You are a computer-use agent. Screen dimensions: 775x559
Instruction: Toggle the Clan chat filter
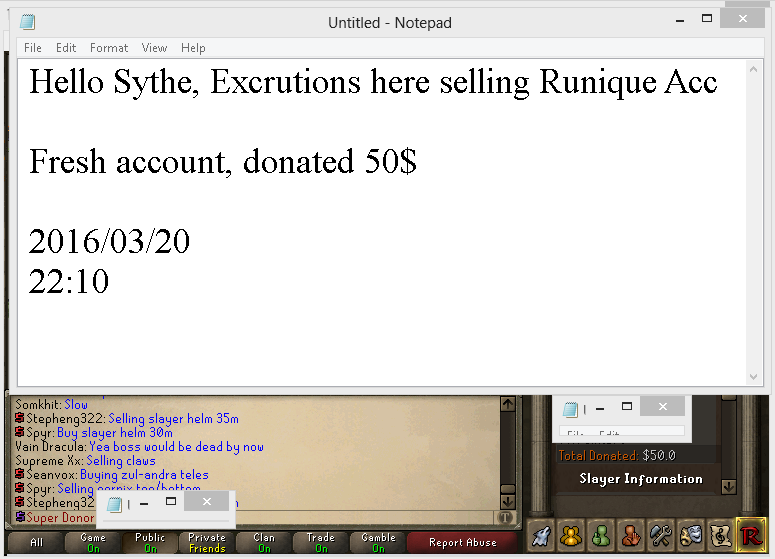264,542
